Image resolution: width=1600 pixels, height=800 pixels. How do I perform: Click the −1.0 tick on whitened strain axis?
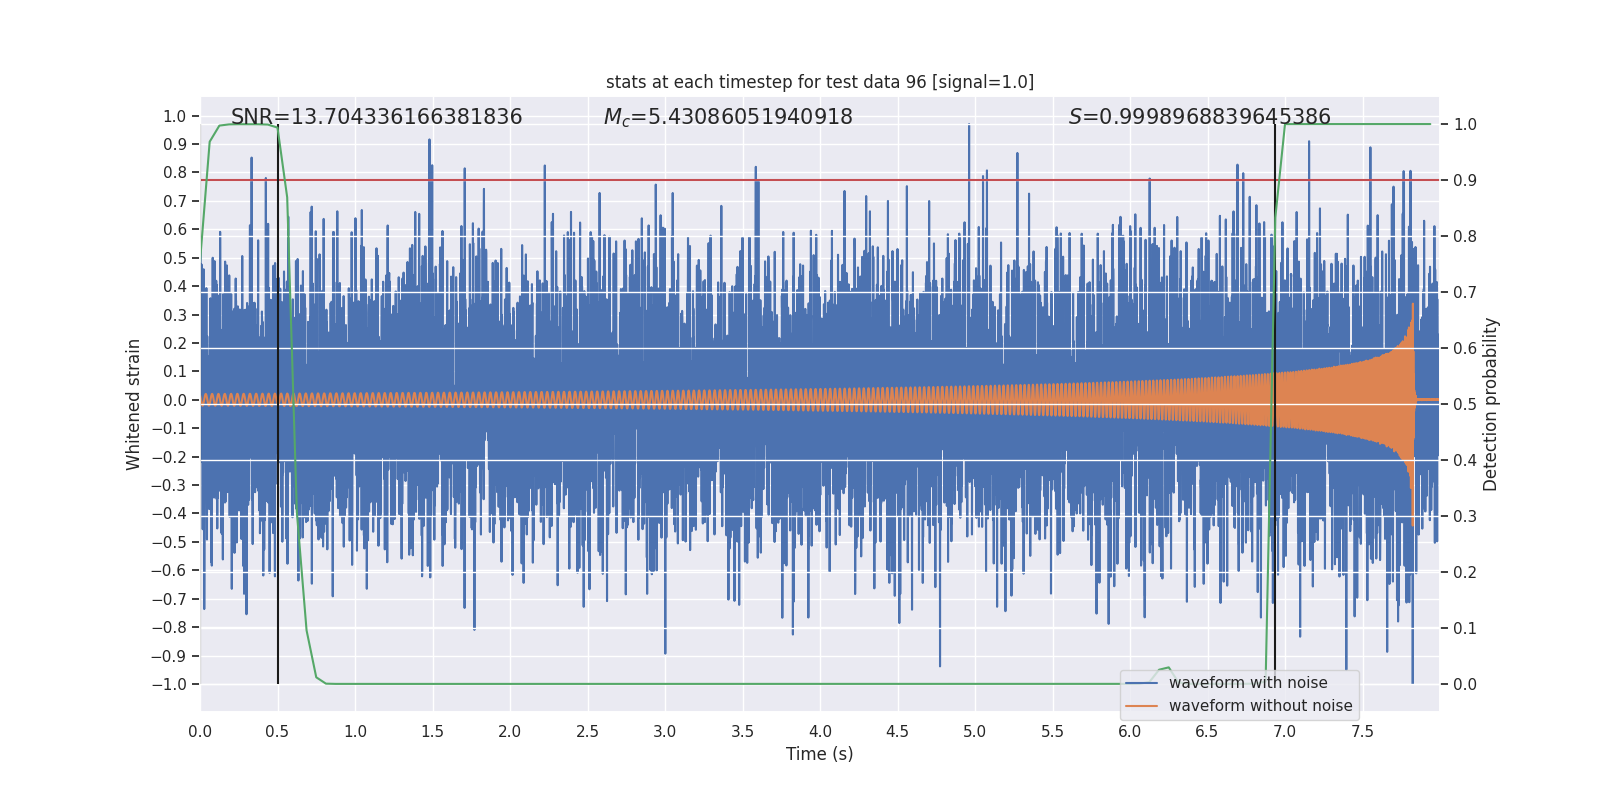(x=169, y=684)
